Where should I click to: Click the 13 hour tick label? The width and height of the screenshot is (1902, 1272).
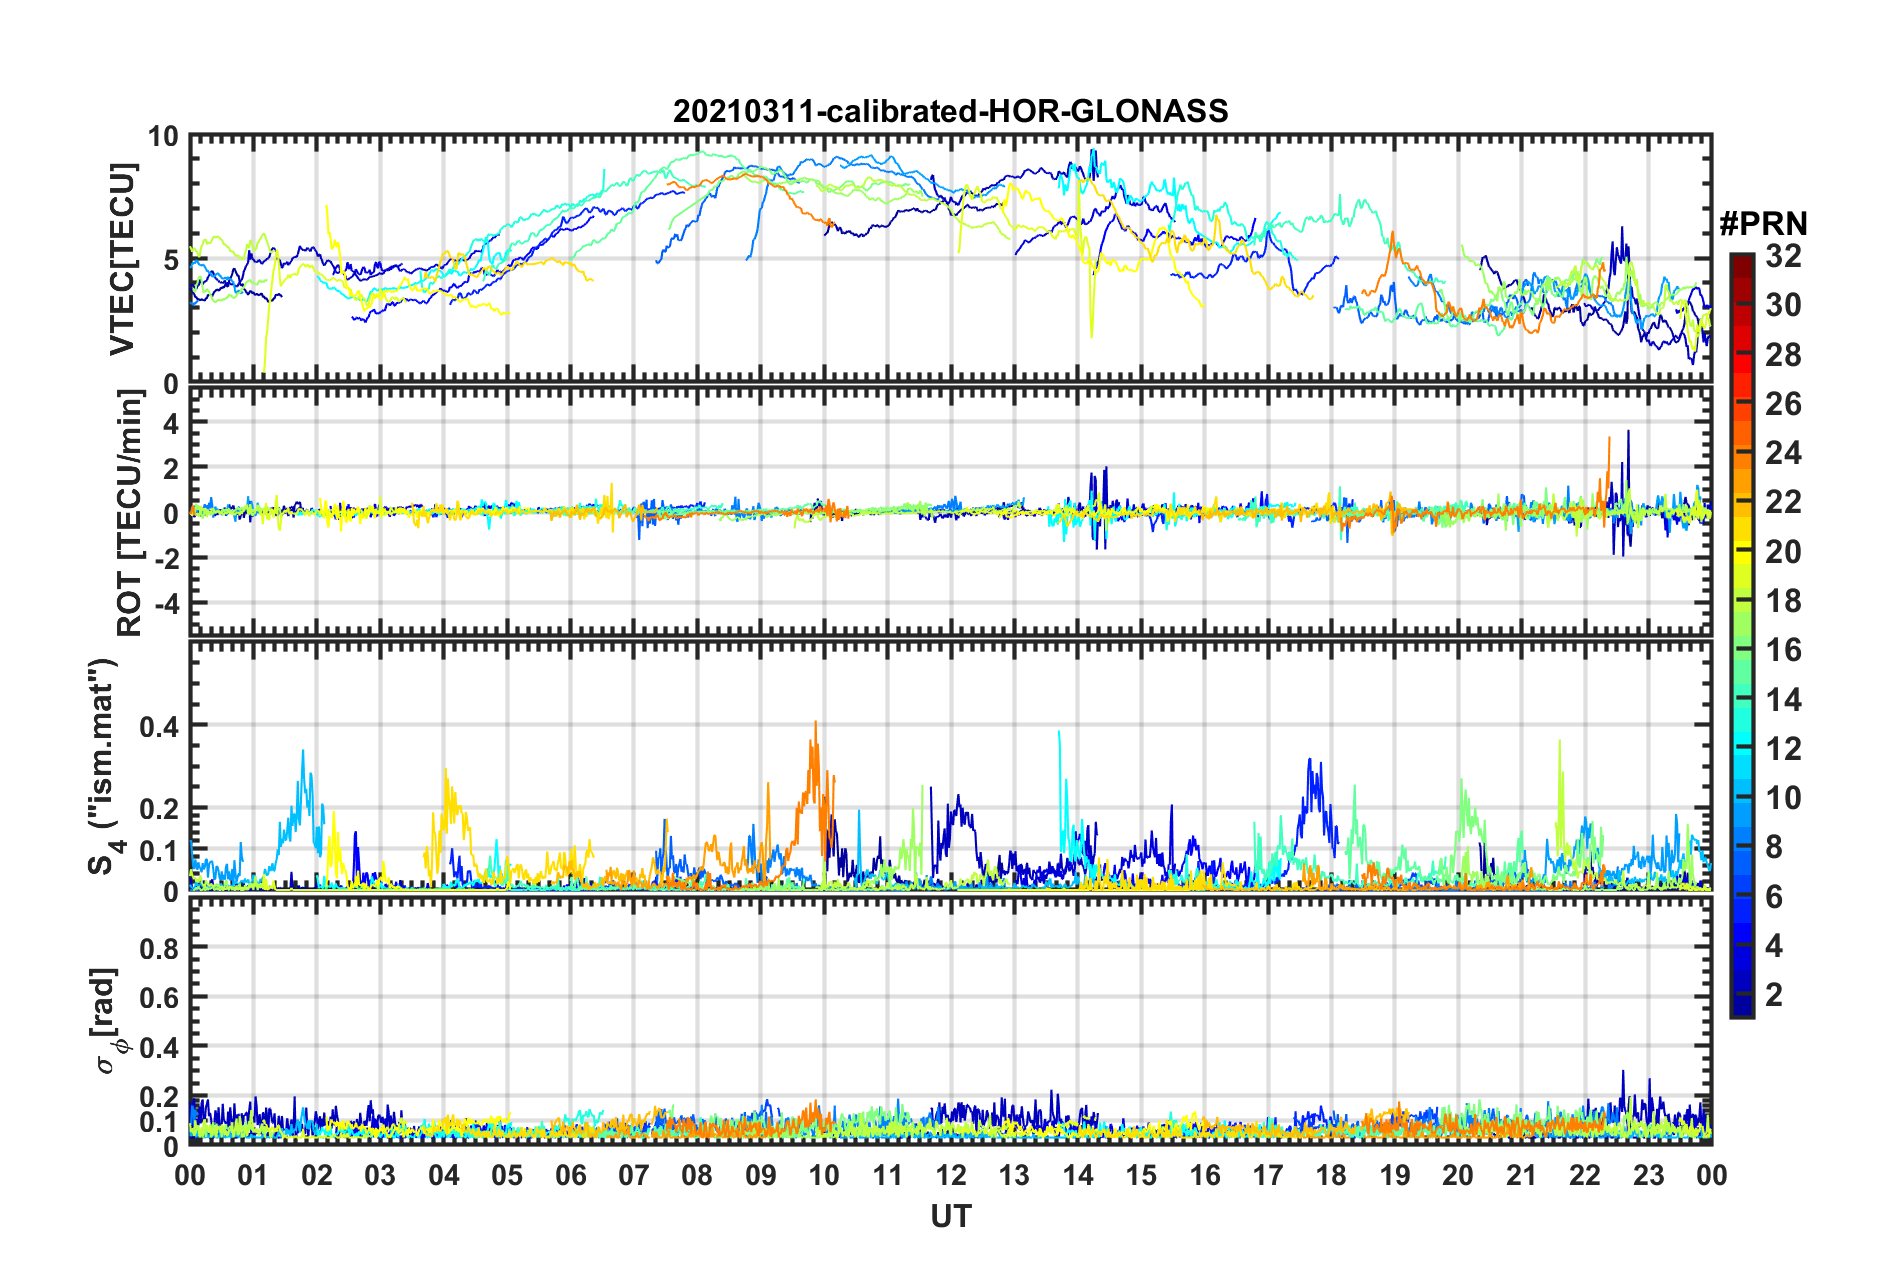(1014, 1175)
